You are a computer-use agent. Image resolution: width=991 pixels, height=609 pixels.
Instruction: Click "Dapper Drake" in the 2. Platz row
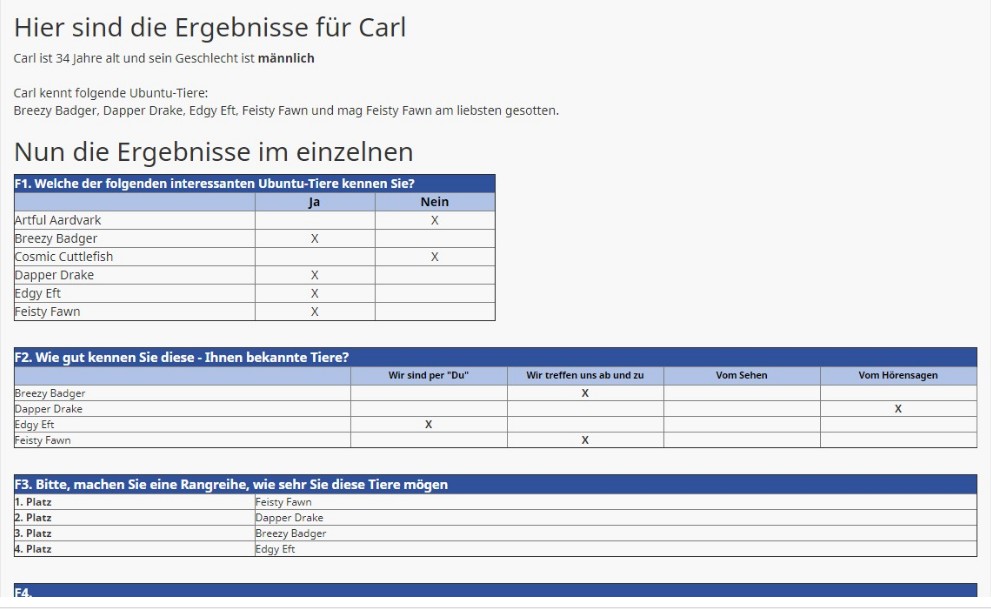coord(289,518)
